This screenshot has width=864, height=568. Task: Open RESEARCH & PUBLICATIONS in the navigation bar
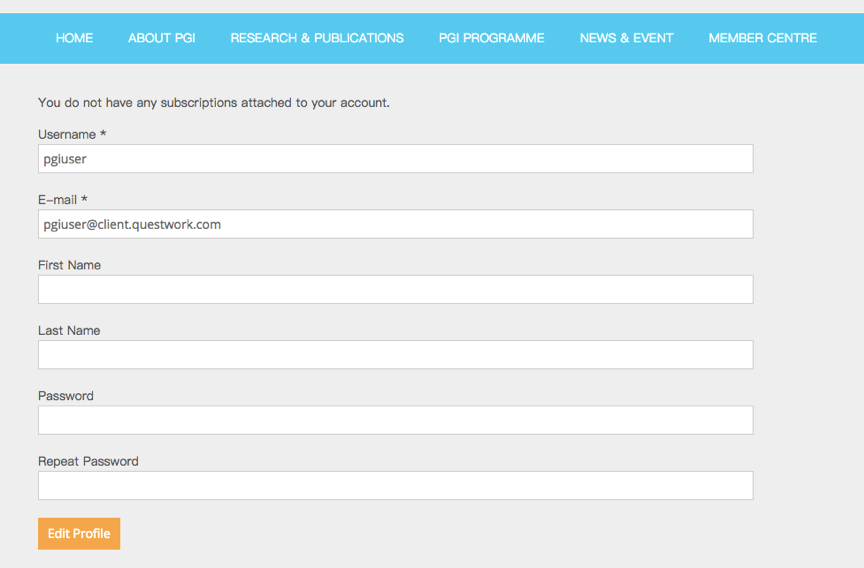pyautogui.click(x=317, y=38)
